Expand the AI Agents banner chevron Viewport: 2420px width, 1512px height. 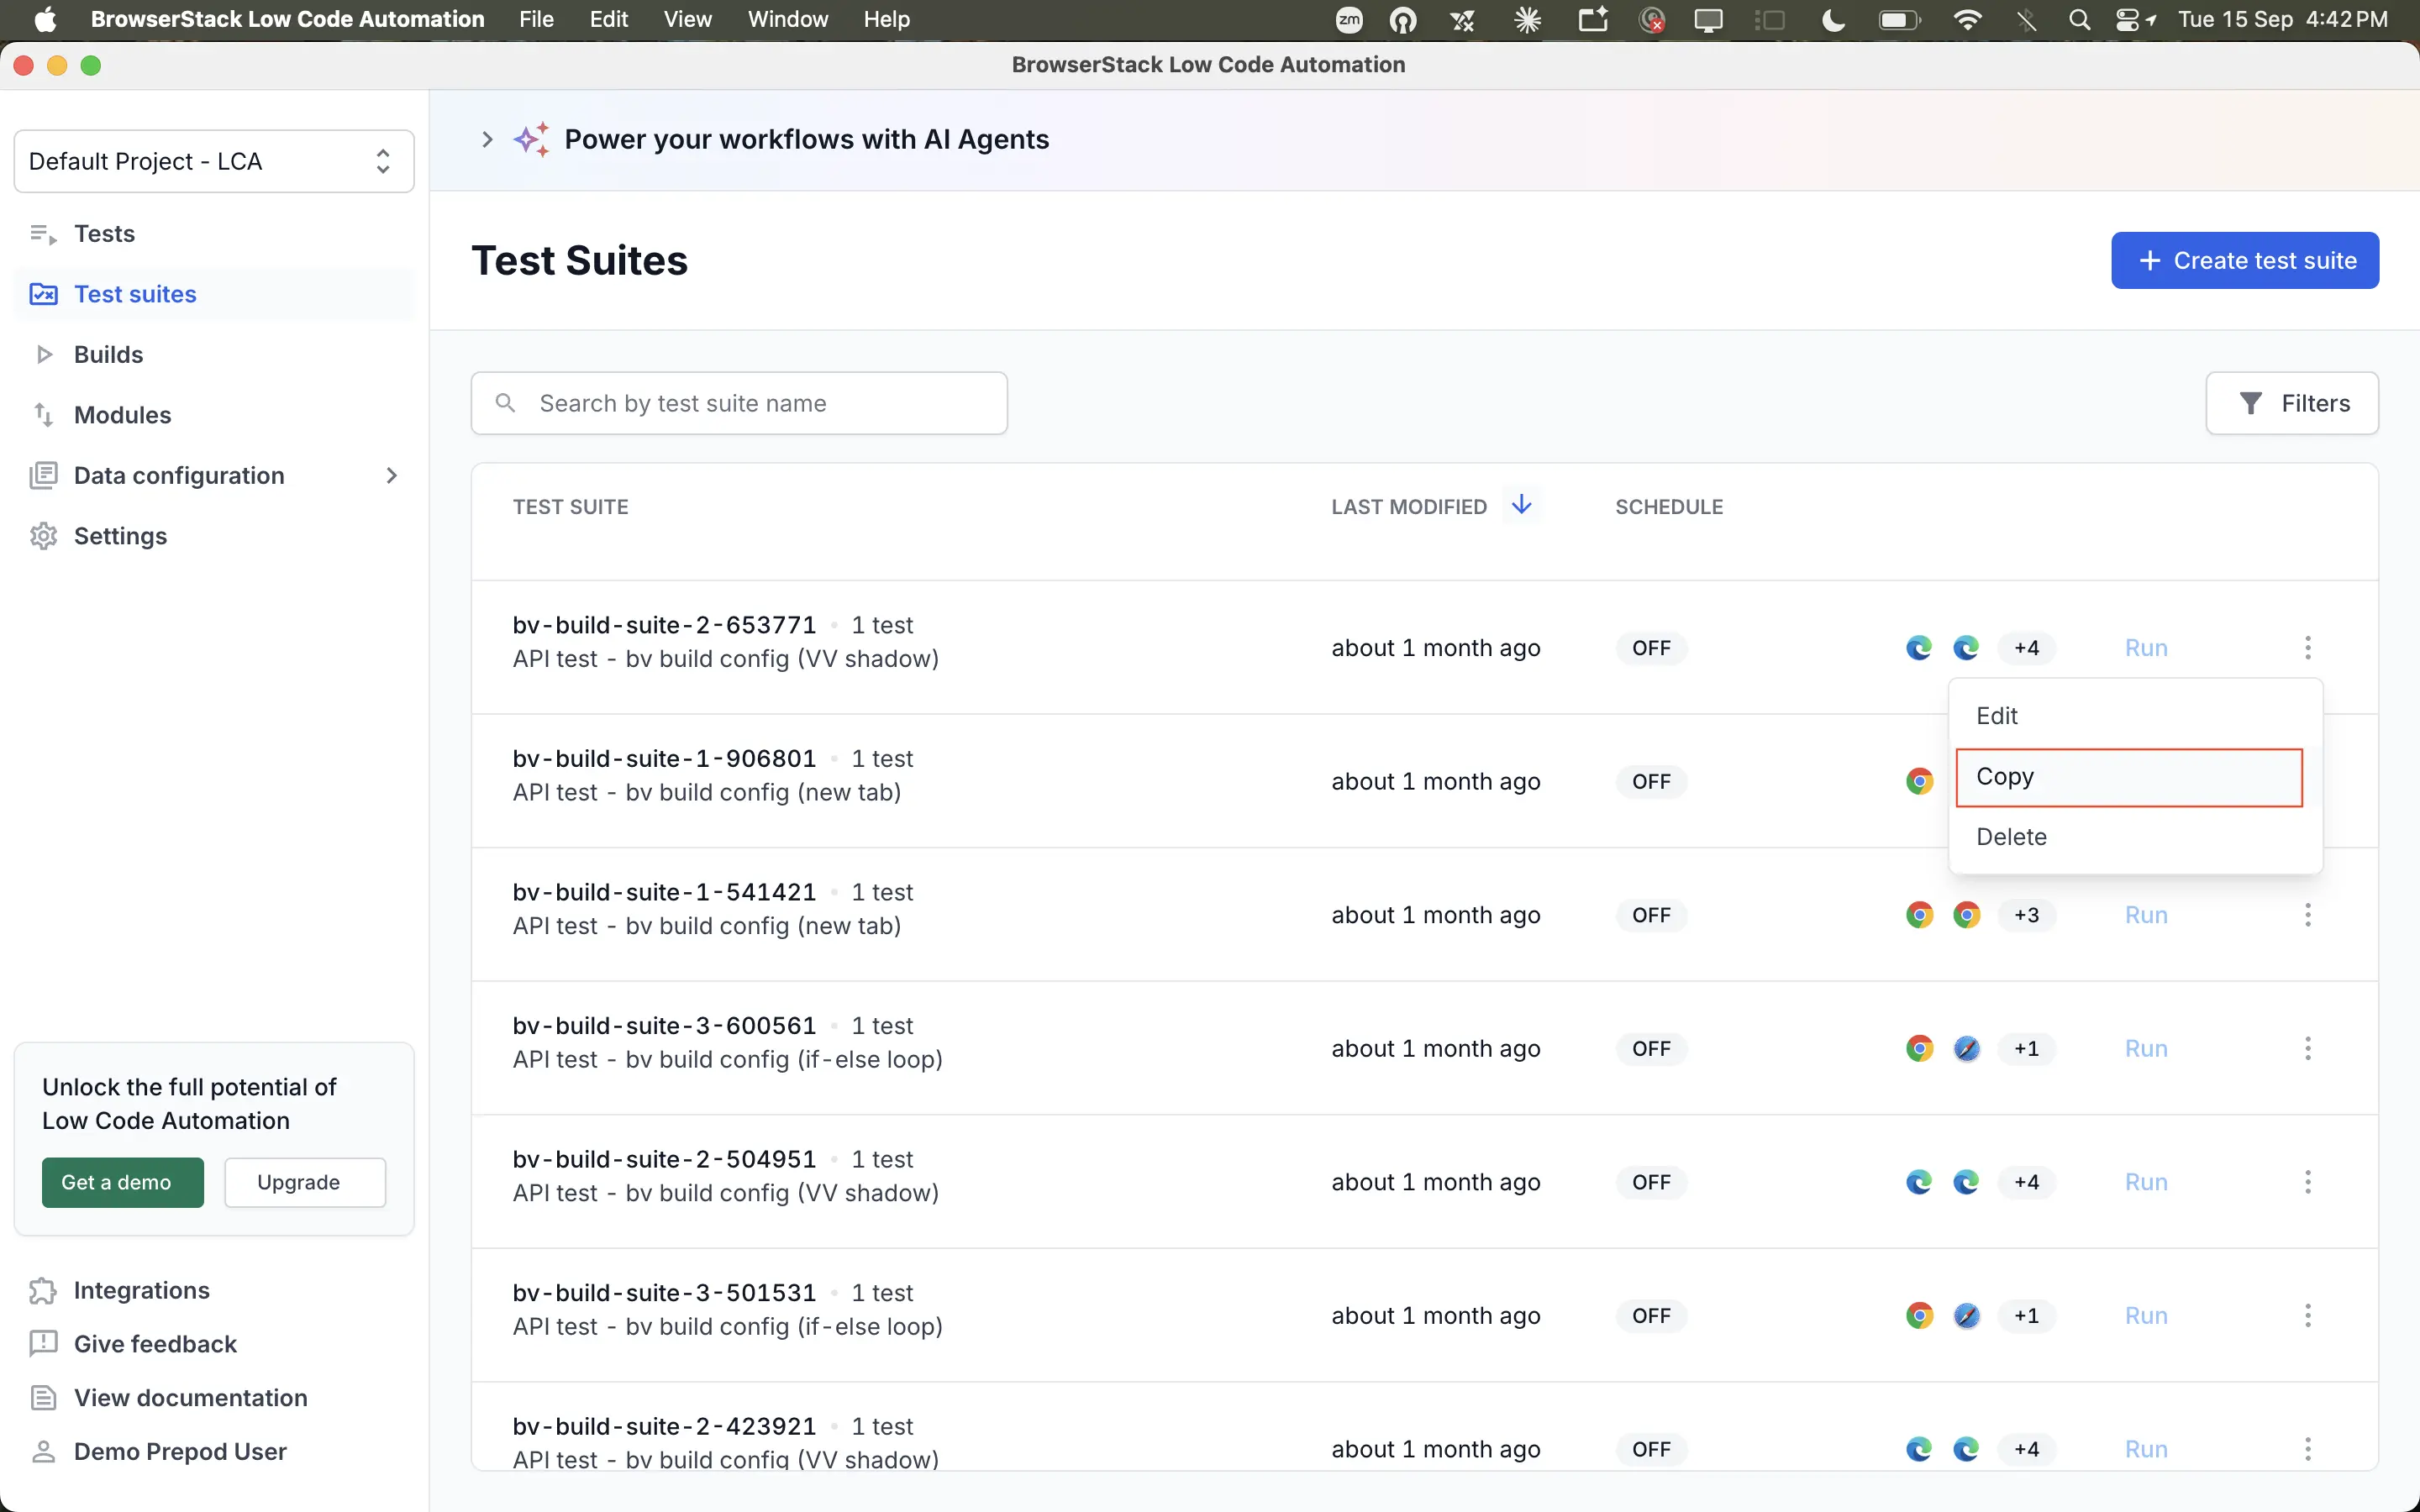click(487, 140)
